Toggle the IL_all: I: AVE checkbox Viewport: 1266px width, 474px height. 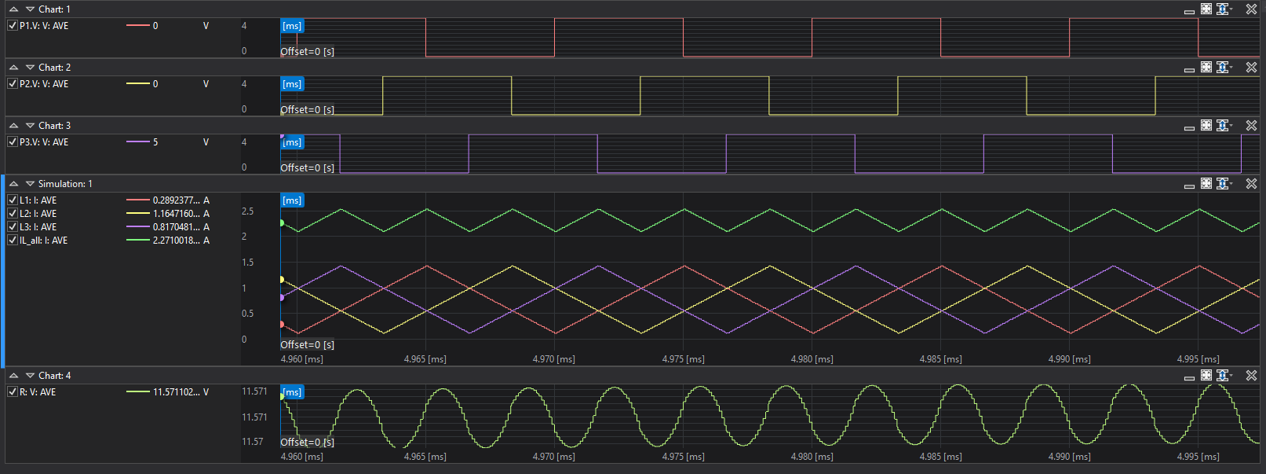click(13, 240)
